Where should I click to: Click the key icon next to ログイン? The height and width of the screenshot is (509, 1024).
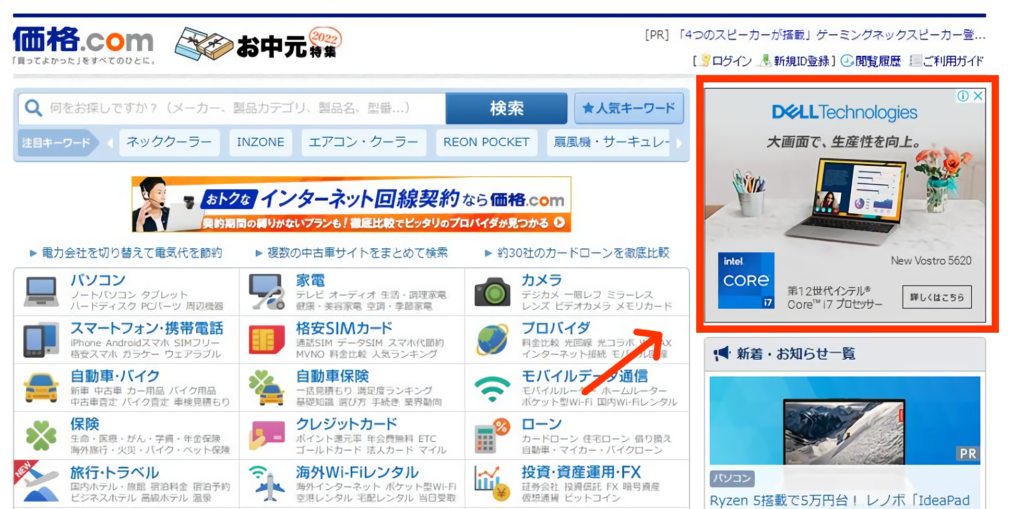pyautogui.click(x=705, y=61)
